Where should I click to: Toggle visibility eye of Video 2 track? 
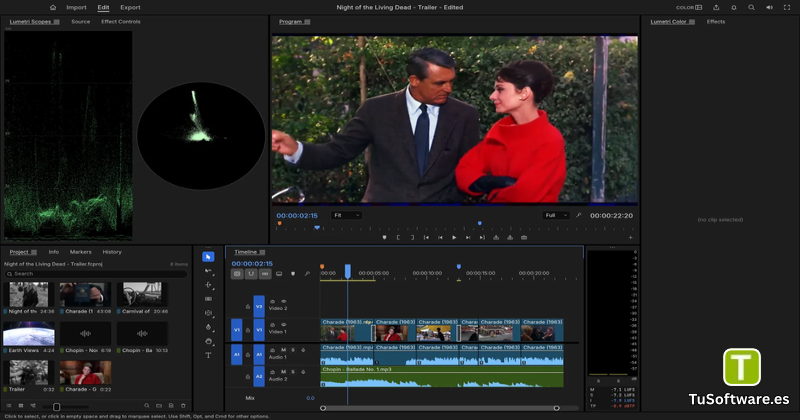(283, 301)
